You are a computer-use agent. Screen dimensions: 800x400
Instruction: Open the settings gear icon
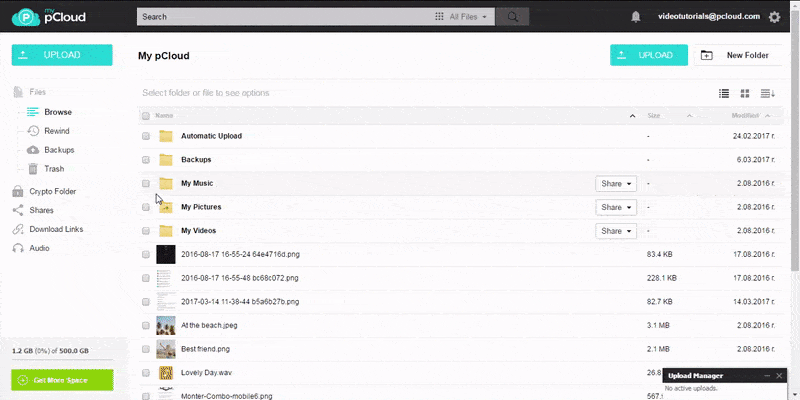pos(774,17)
